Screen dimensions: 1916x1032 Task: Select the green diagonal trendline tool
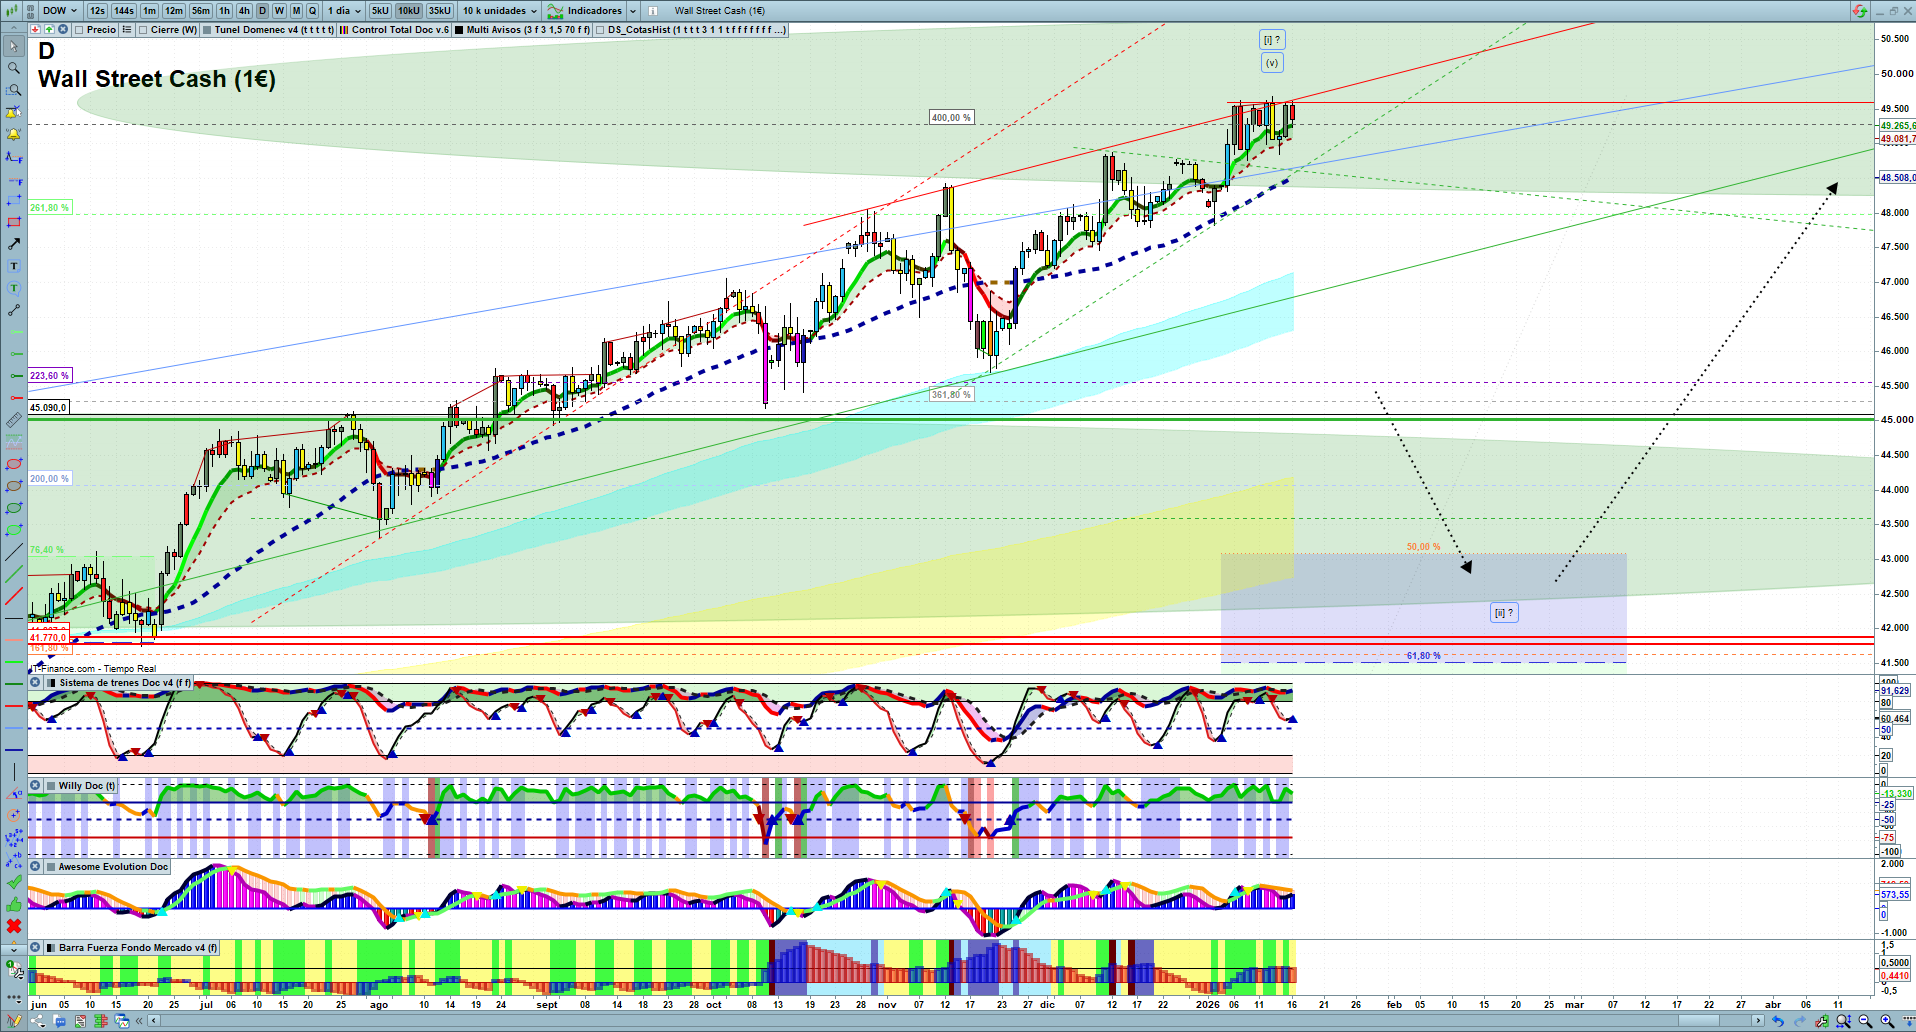point(14,574)
